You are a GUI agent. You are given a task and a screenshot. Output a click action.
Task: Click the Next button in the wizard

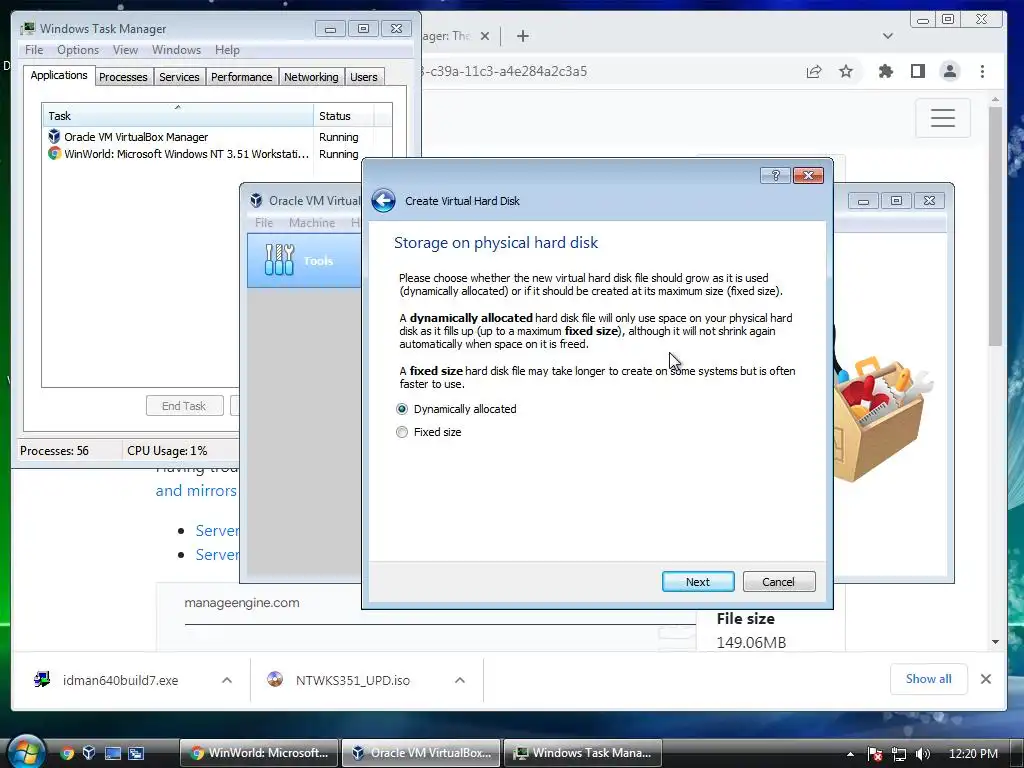point(697,582)
